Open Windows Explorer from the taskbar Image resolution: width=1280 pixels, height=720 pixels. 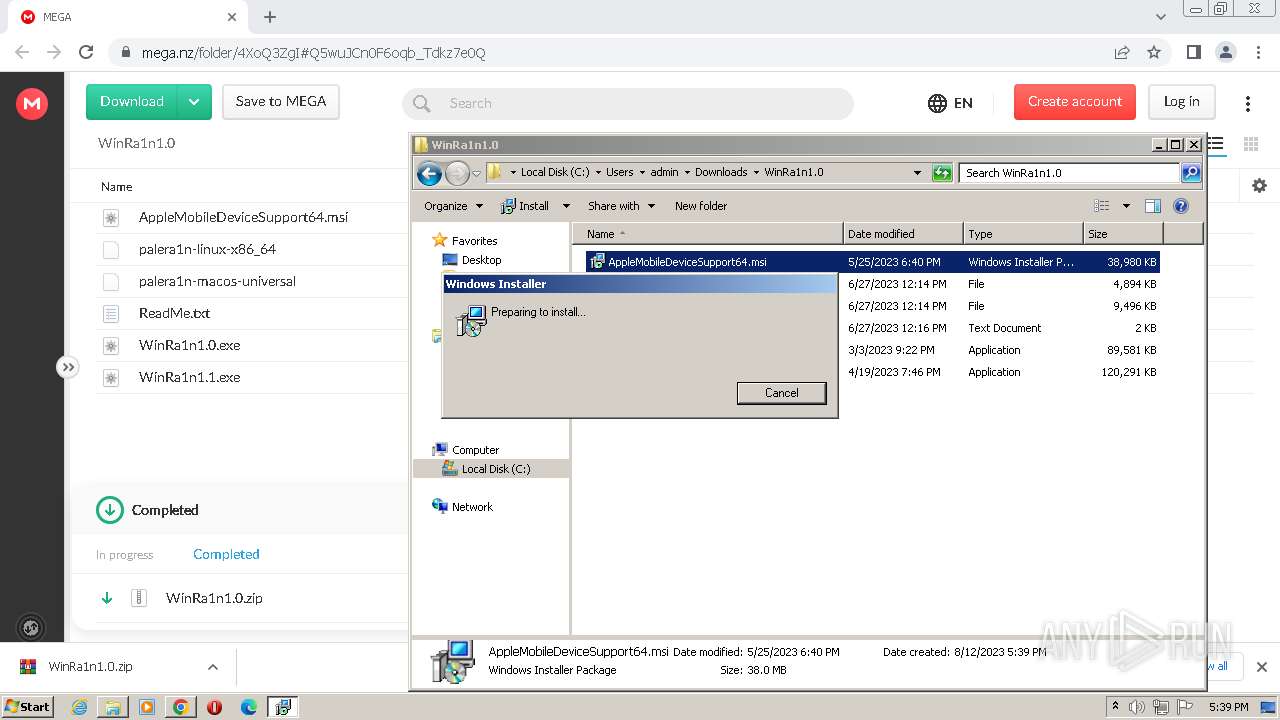tap(113, 707)
